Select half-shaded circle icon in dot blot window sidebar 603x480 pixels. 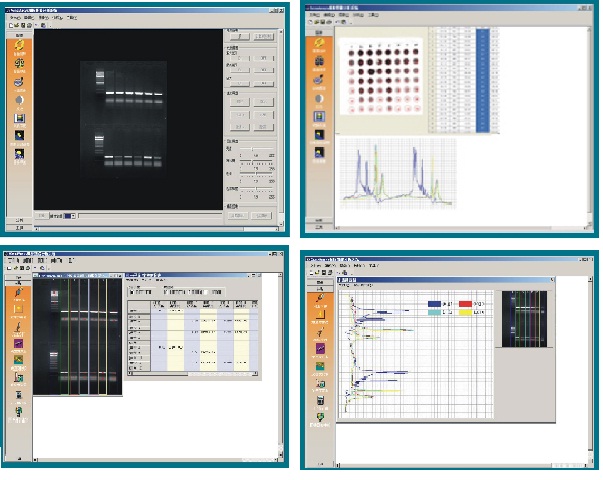coord(319,98)
